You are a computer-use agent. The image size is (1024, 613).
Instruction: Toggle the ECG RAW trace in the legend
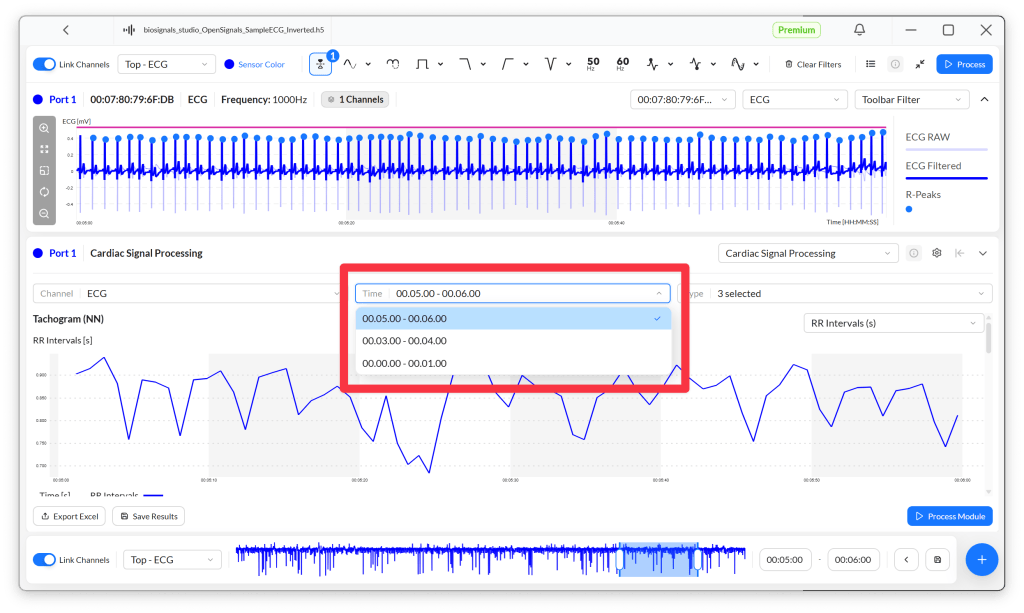[946, 140]
